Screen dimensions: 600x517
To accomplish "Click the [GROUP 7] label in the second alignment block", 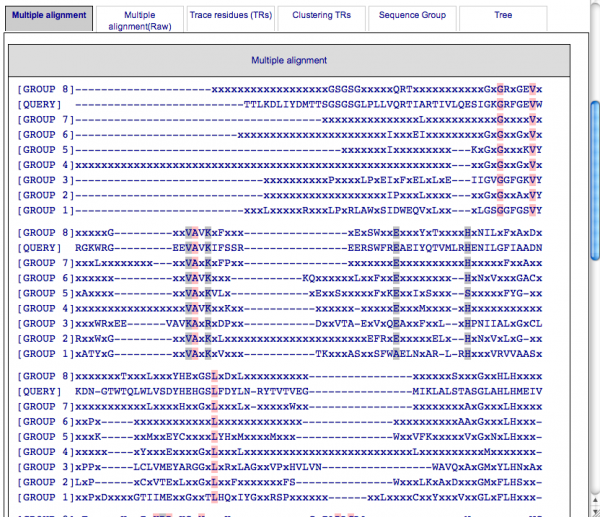I will point(38,262).
